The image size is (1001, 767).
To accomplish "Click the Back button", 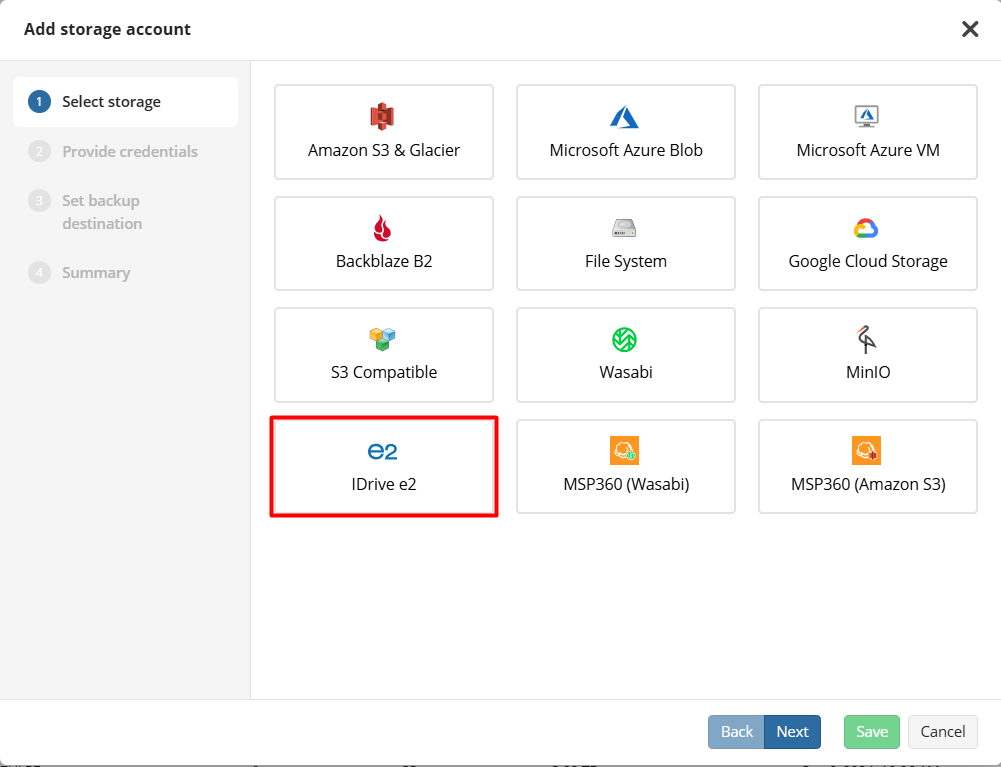I will (736, 732).
